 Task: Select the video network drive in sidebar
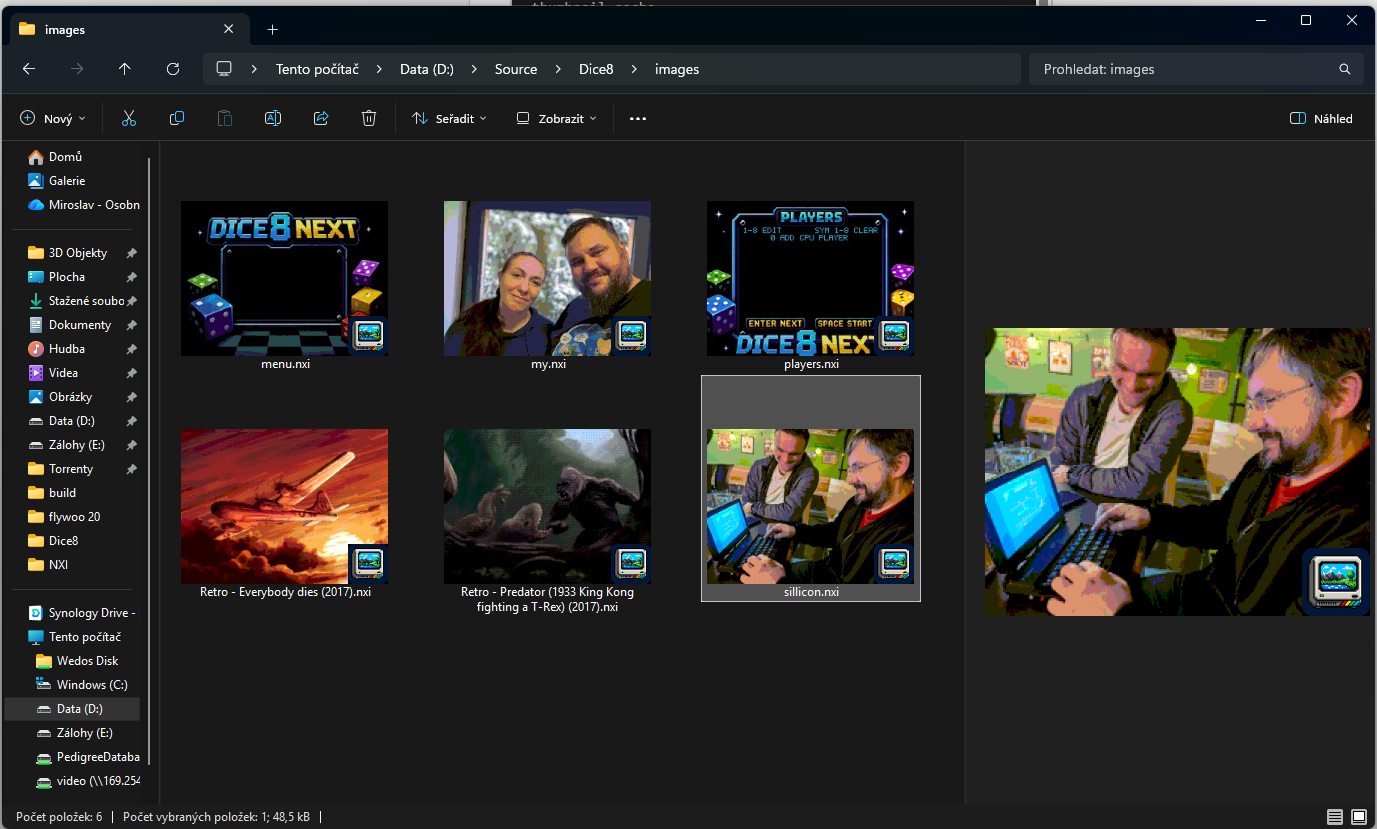(x=87, y=781)
